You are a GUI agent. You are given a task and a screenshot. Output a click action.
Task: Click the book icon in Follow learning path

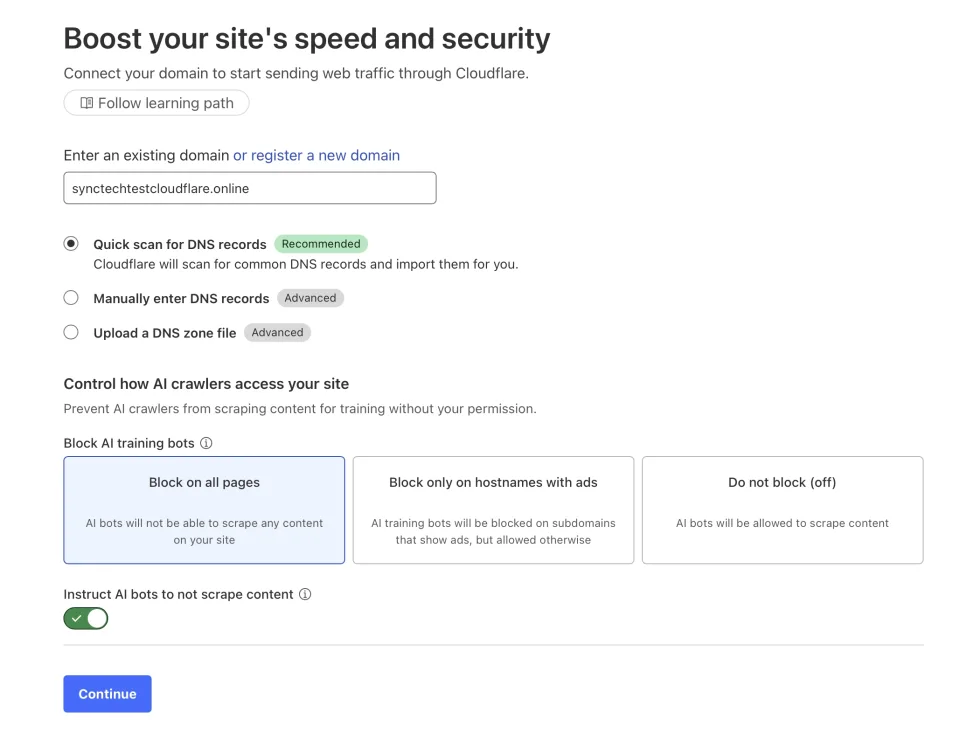[x=87, y=103]
